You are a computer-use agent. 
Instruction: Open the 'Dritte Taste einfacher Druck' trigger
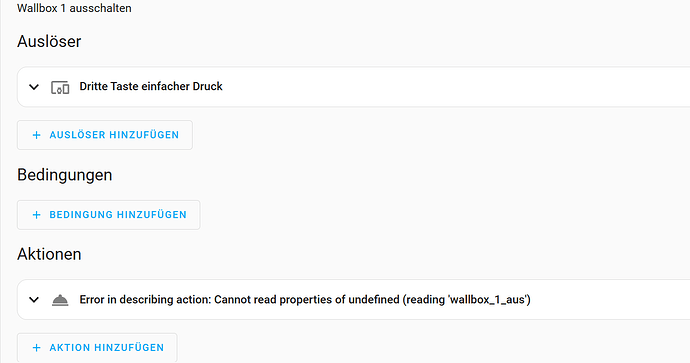[x=151, y=86]
